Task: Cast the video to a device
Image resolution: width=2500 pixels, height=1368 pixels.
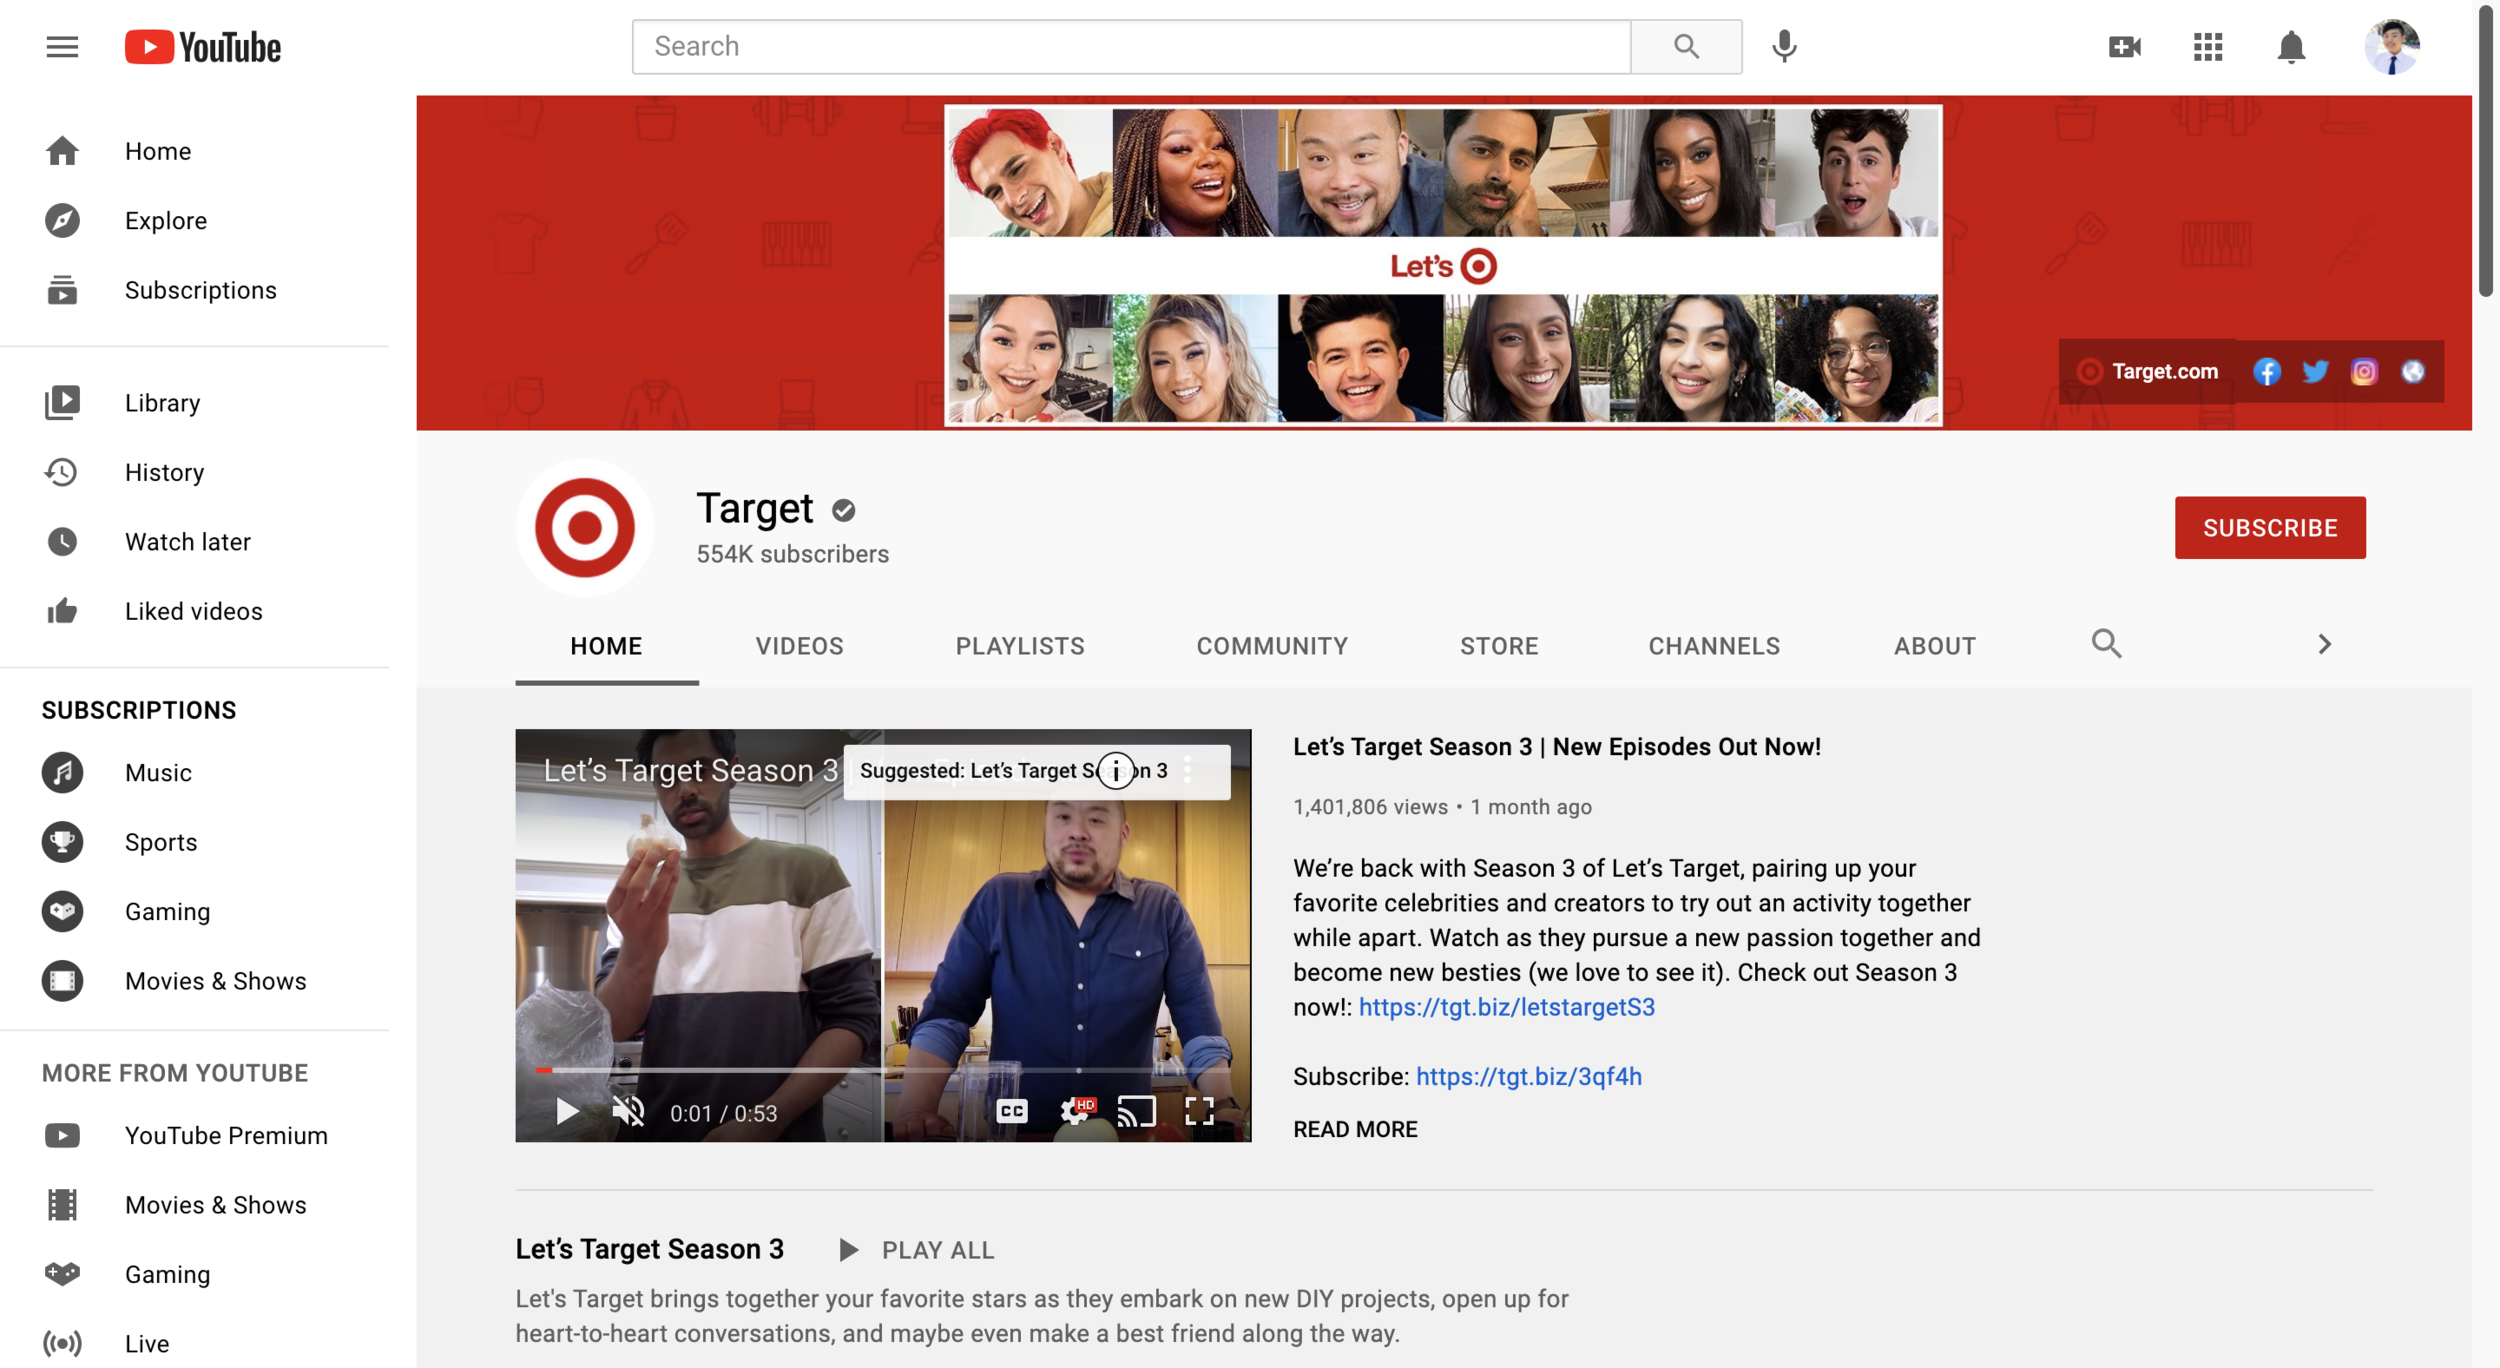Action: (1136, 1111)
